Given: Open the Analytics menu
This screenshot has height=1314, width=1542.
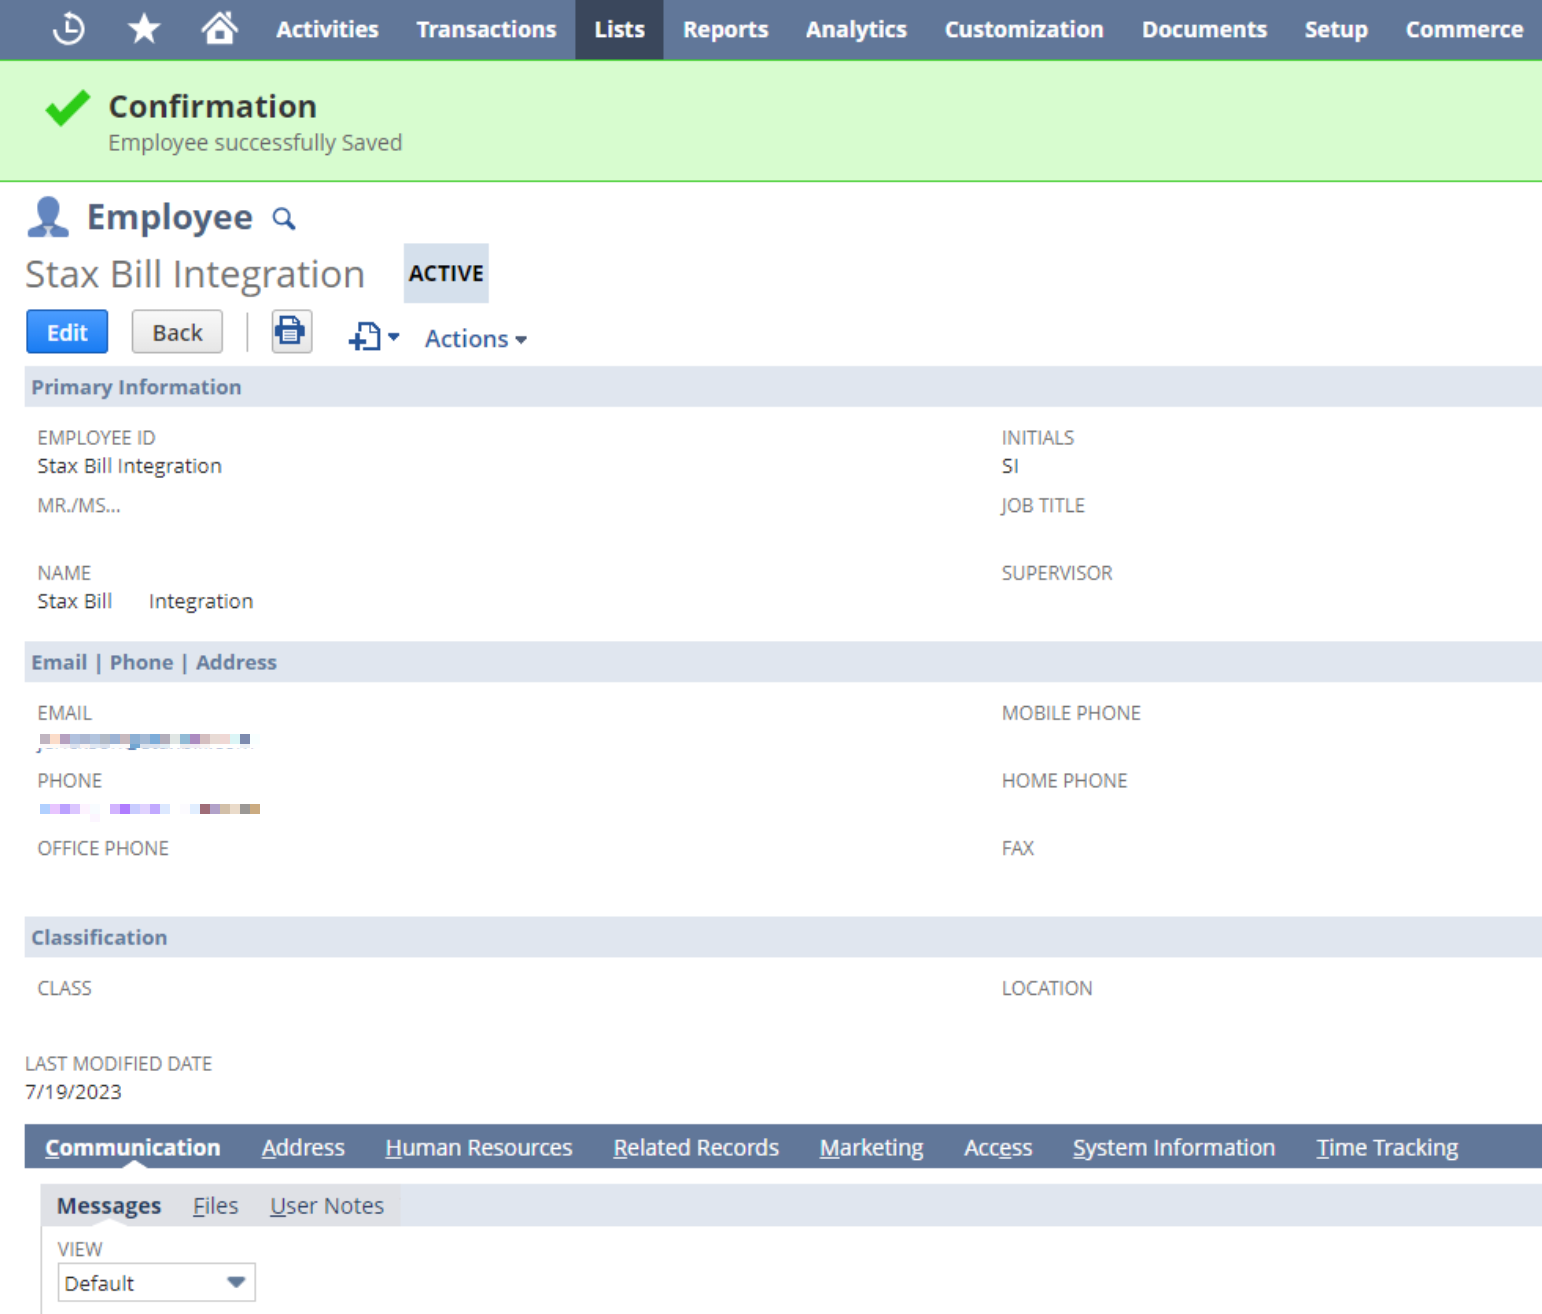Looking at the screenshot, I should (x=856, y=30).
